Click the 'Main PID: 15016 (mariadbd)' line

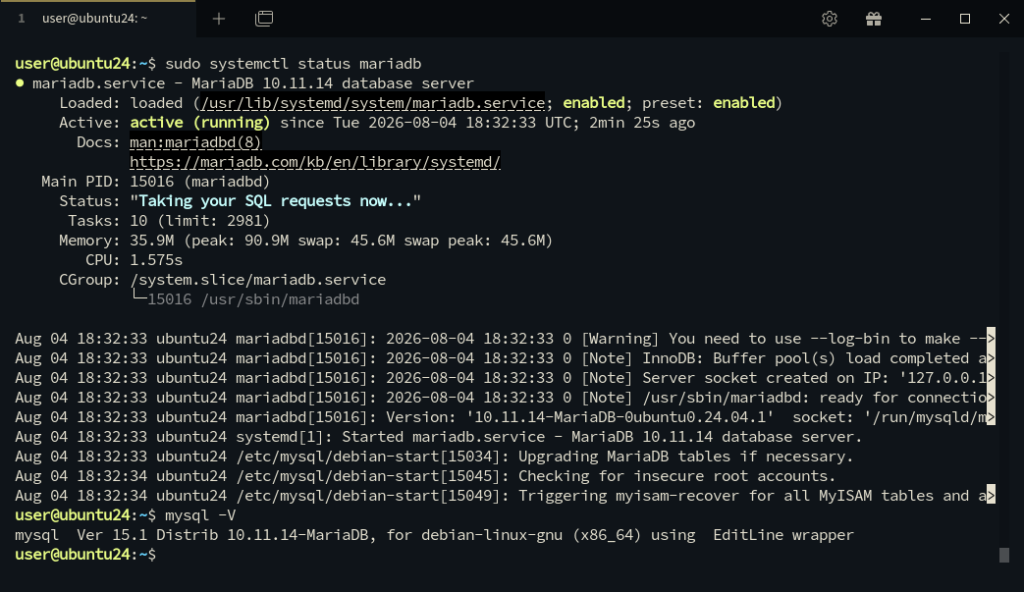pyautogui.click(x=155, y=182)
